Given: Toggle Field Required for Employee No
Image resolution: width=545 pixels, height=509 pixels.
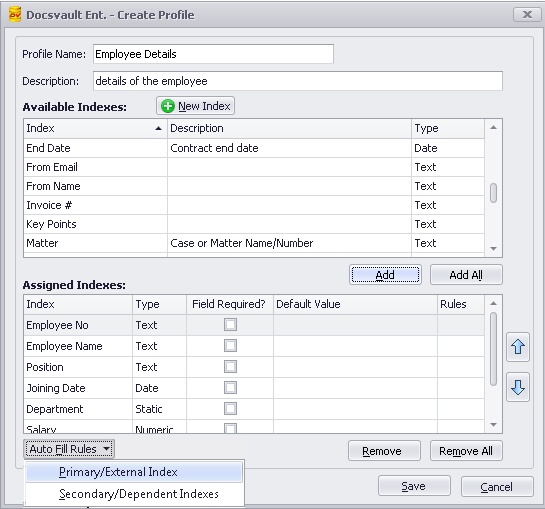Looking at the screenshot, I should click(230, 325).
